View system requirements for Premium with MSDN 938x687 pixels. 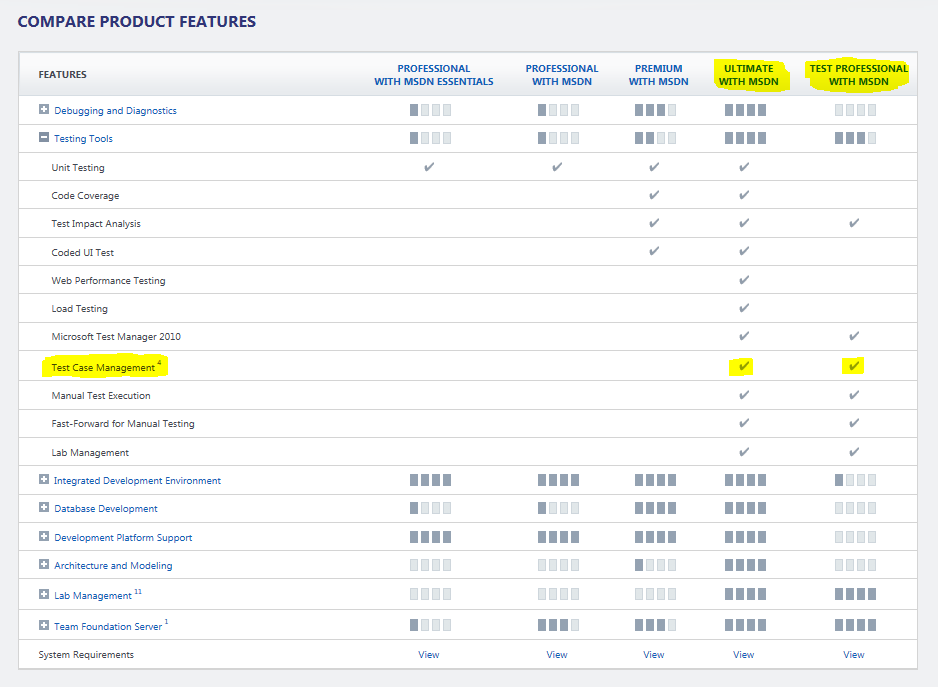(653, 655)
